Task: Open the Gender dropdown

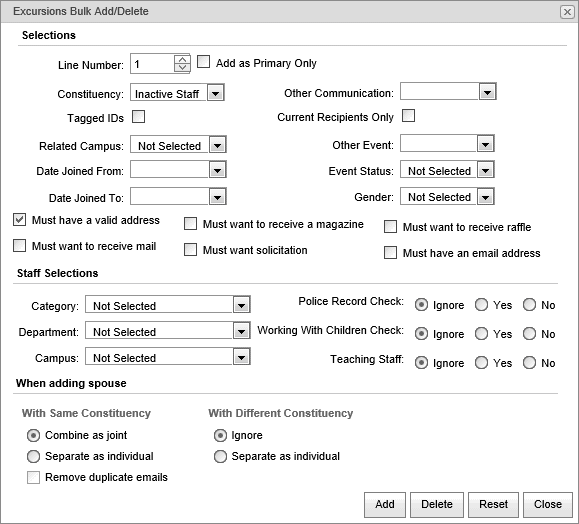Action: [x=486, y=197]
